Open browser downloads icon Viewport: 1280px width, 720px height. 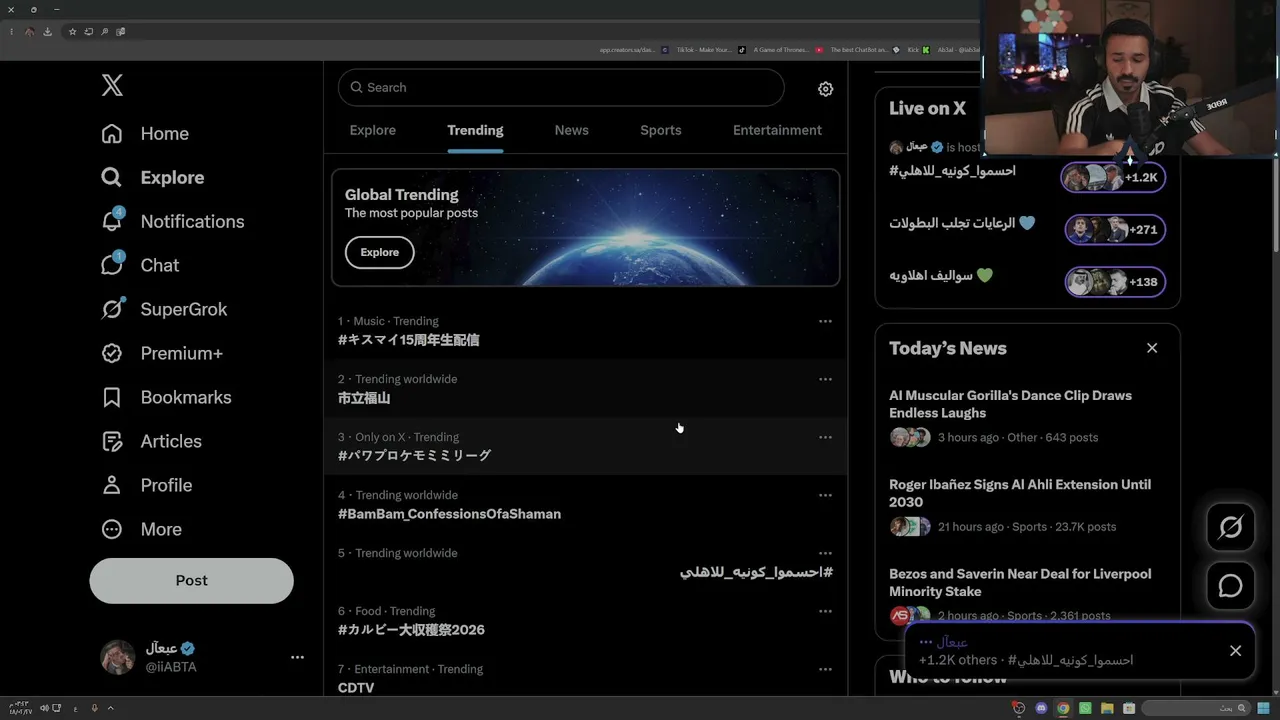coord(47,31)
